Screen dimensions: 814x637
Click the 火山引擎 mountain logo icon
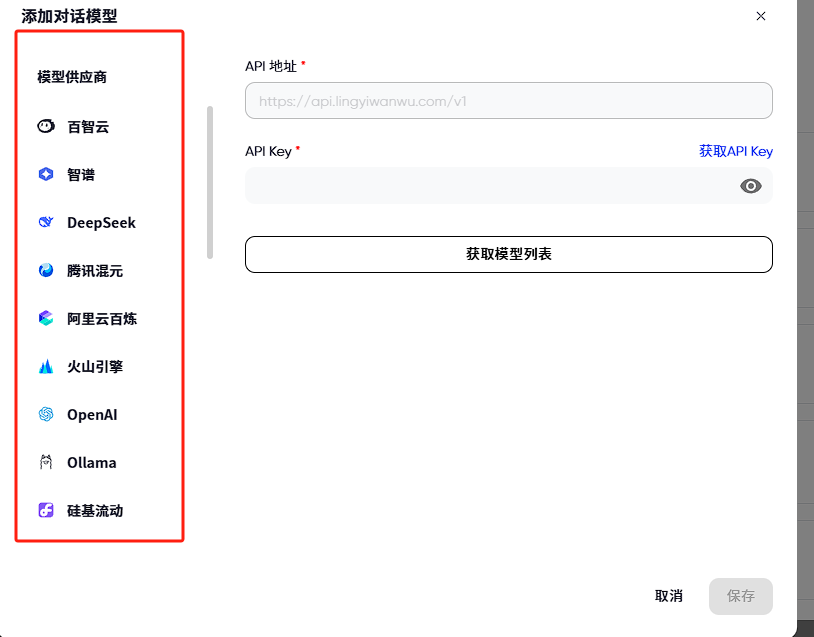[x=46, y=367]
